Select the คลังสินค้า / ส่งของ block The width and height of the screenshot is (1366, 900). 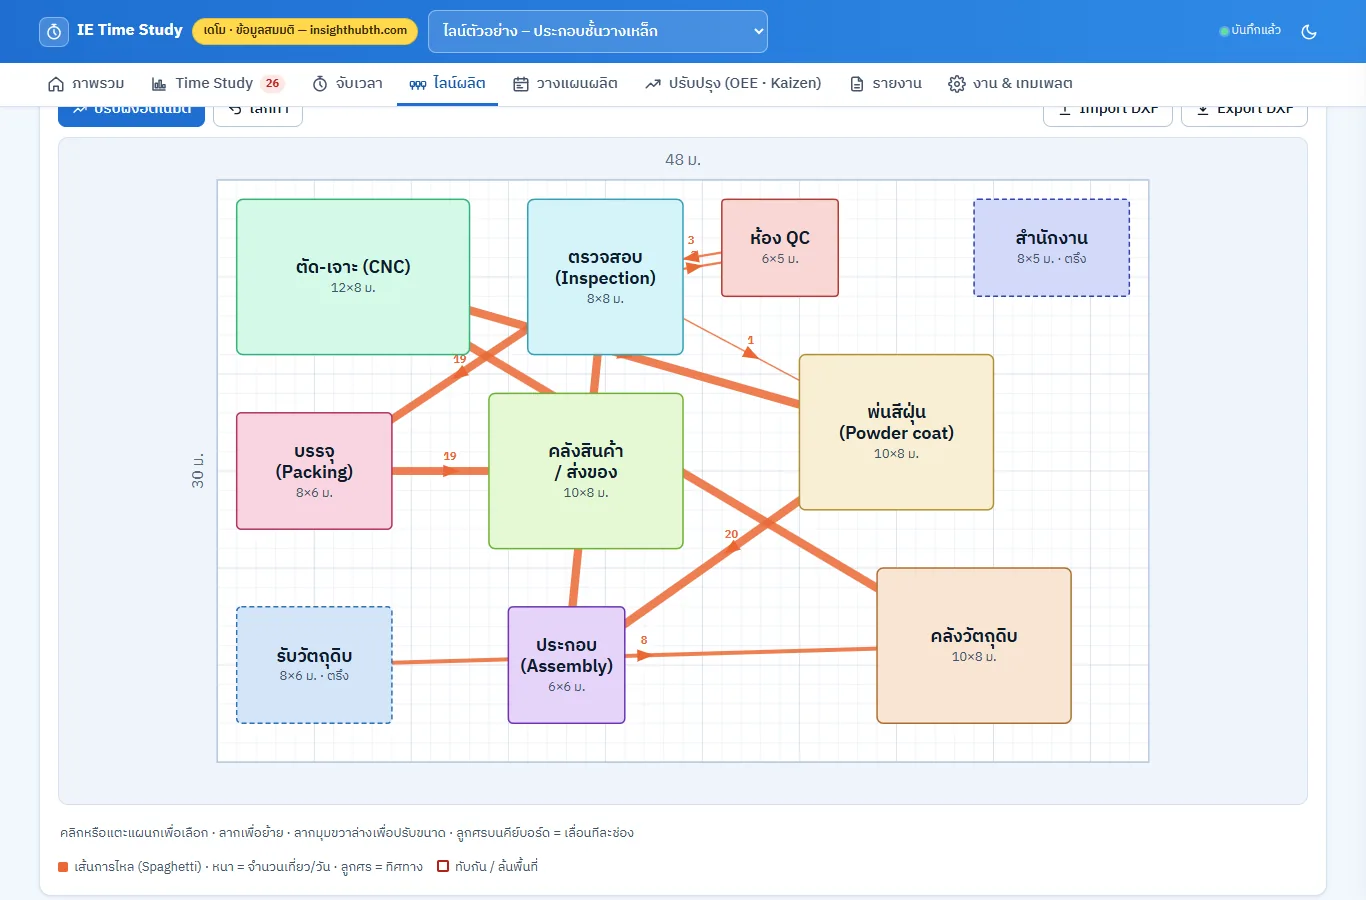586,471
